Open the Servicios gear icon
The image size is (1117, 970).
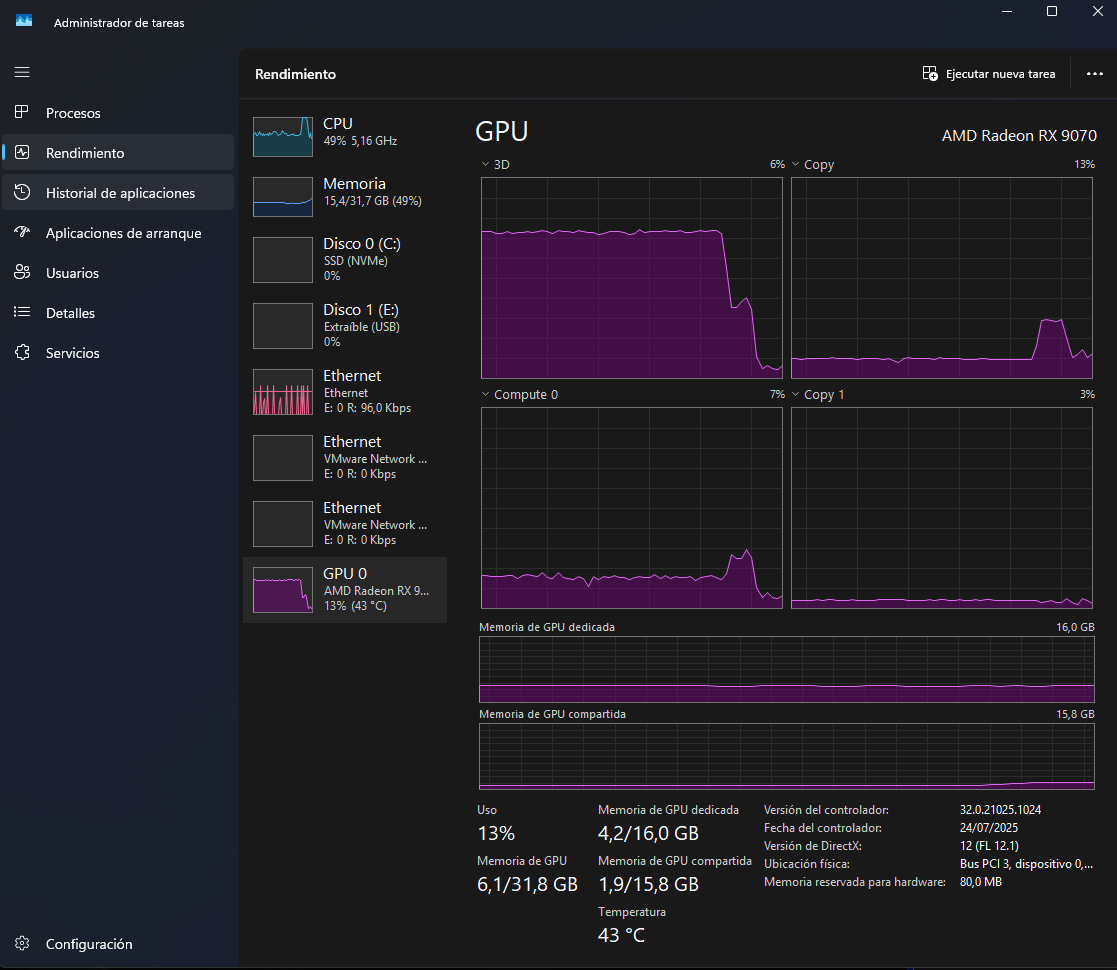click(x=22, y=353)
